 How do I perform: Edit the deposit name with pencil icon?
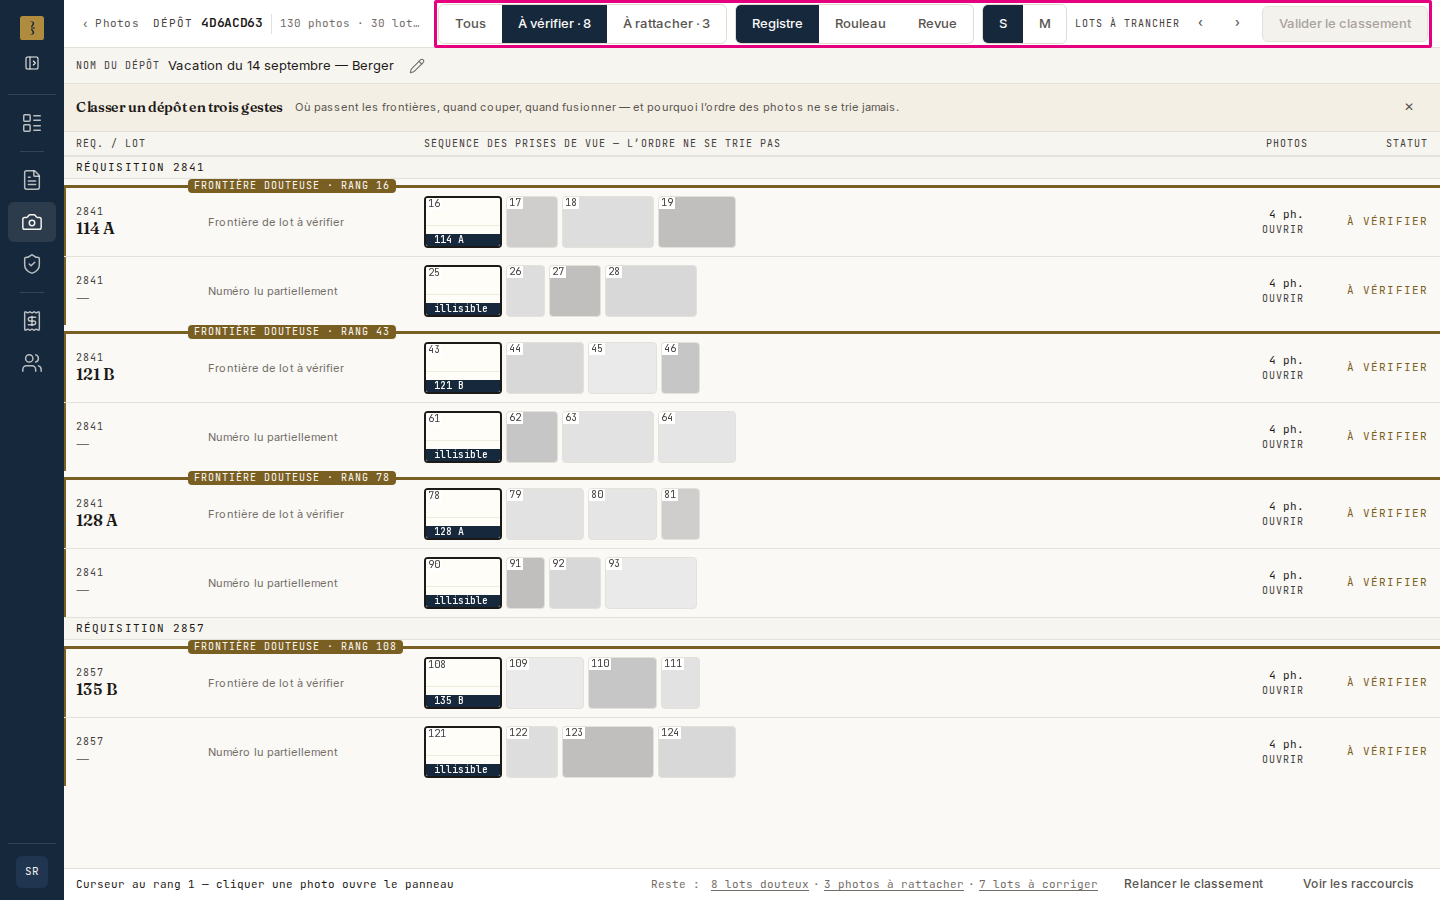(x=417, y=66)
